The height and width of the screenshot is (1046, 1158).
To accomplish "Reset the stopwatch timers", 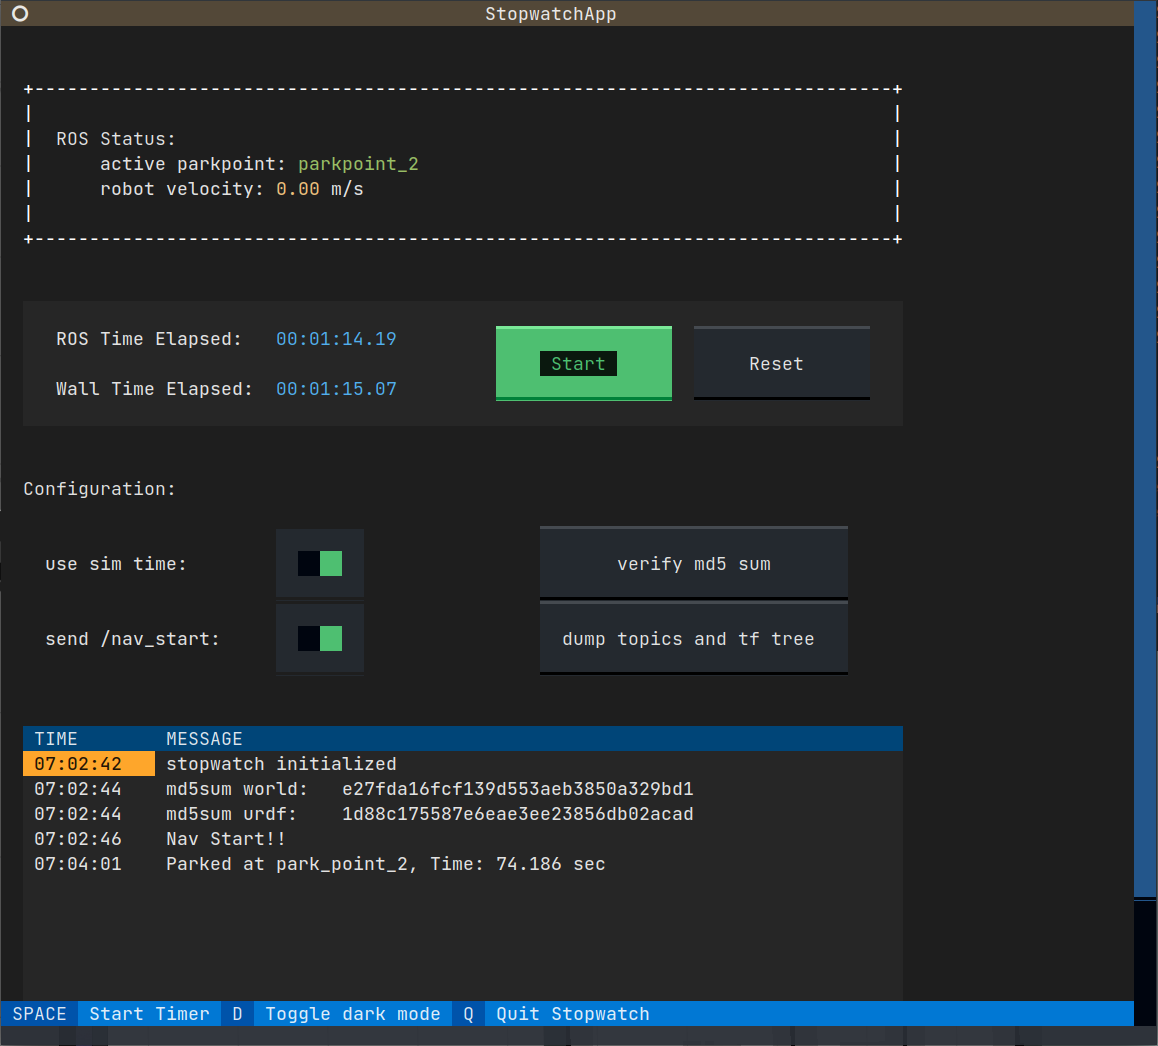I will [x=781, y=363].
